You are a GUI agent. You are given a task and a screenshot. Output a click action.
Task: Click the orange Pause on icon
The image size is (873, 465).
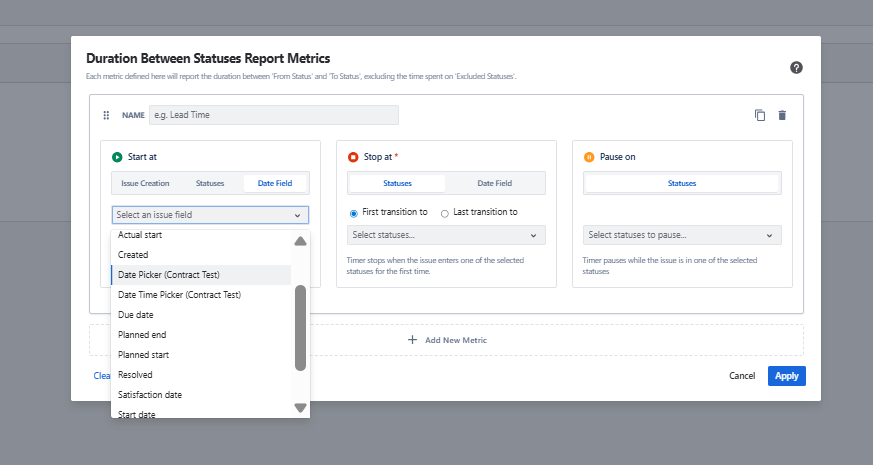[x=589, y=157]
